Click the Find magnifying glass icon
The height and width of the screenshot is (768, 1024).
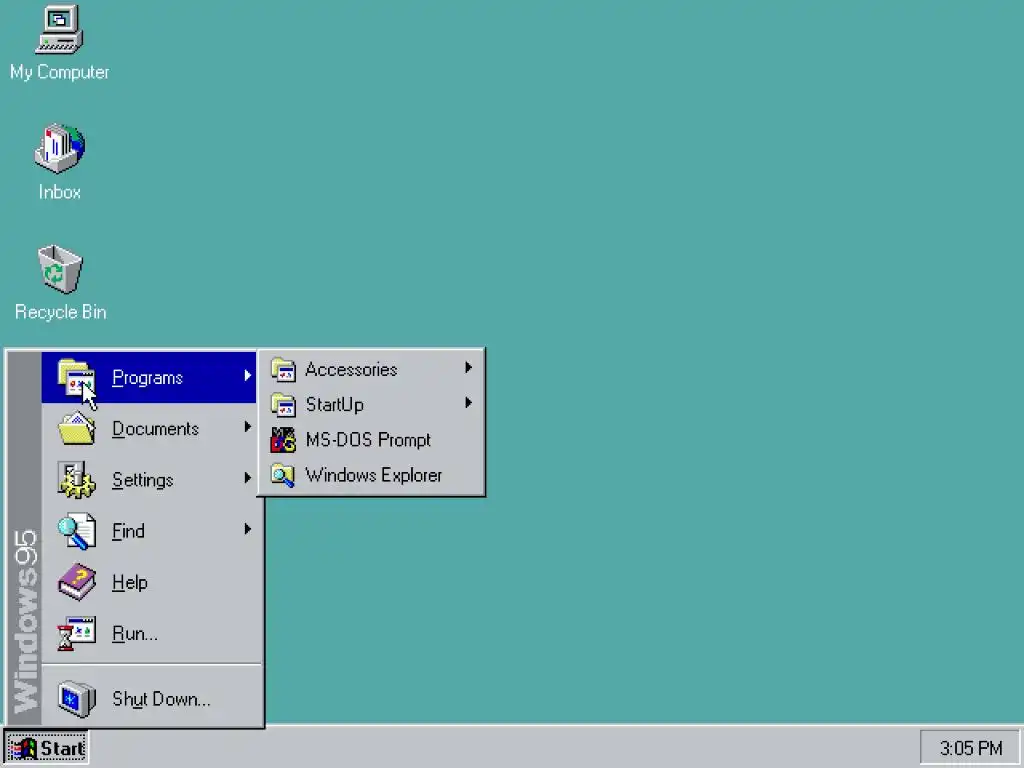click(76, 531)
